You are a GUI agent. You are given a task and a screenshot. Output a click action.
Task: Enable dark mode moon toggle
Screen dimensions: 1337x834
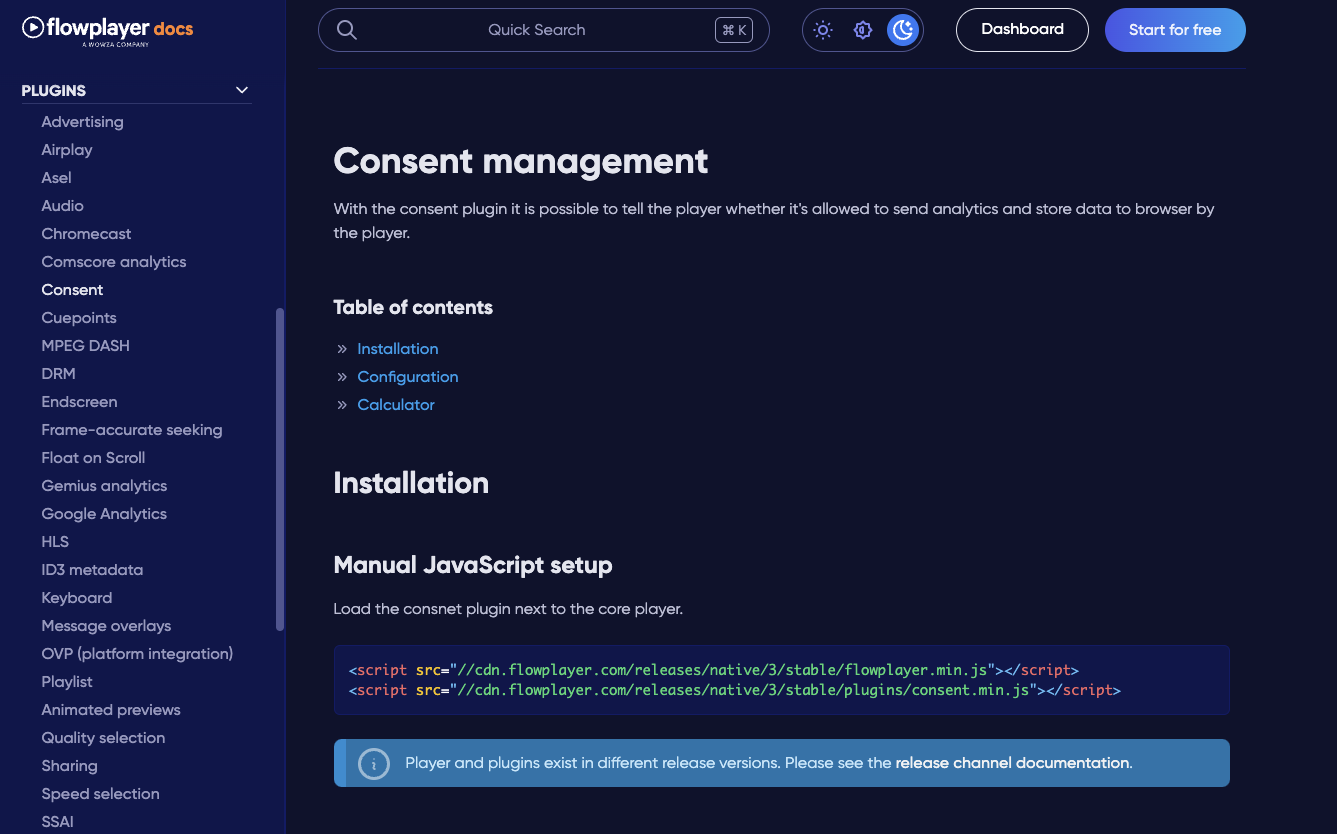903,30
